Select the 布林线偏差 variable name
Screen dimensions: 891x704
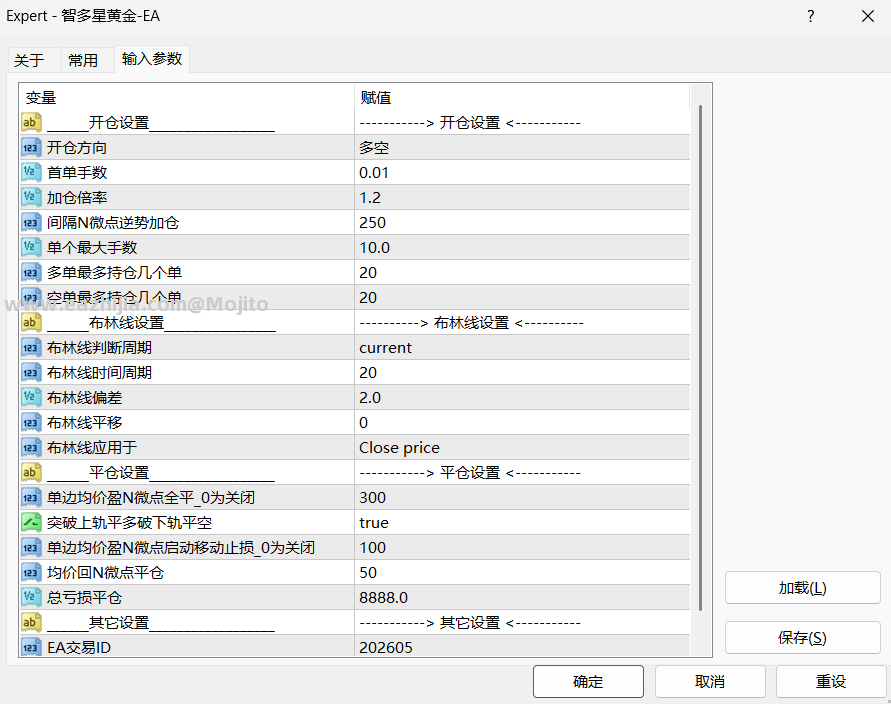click(x=84, y=398)
